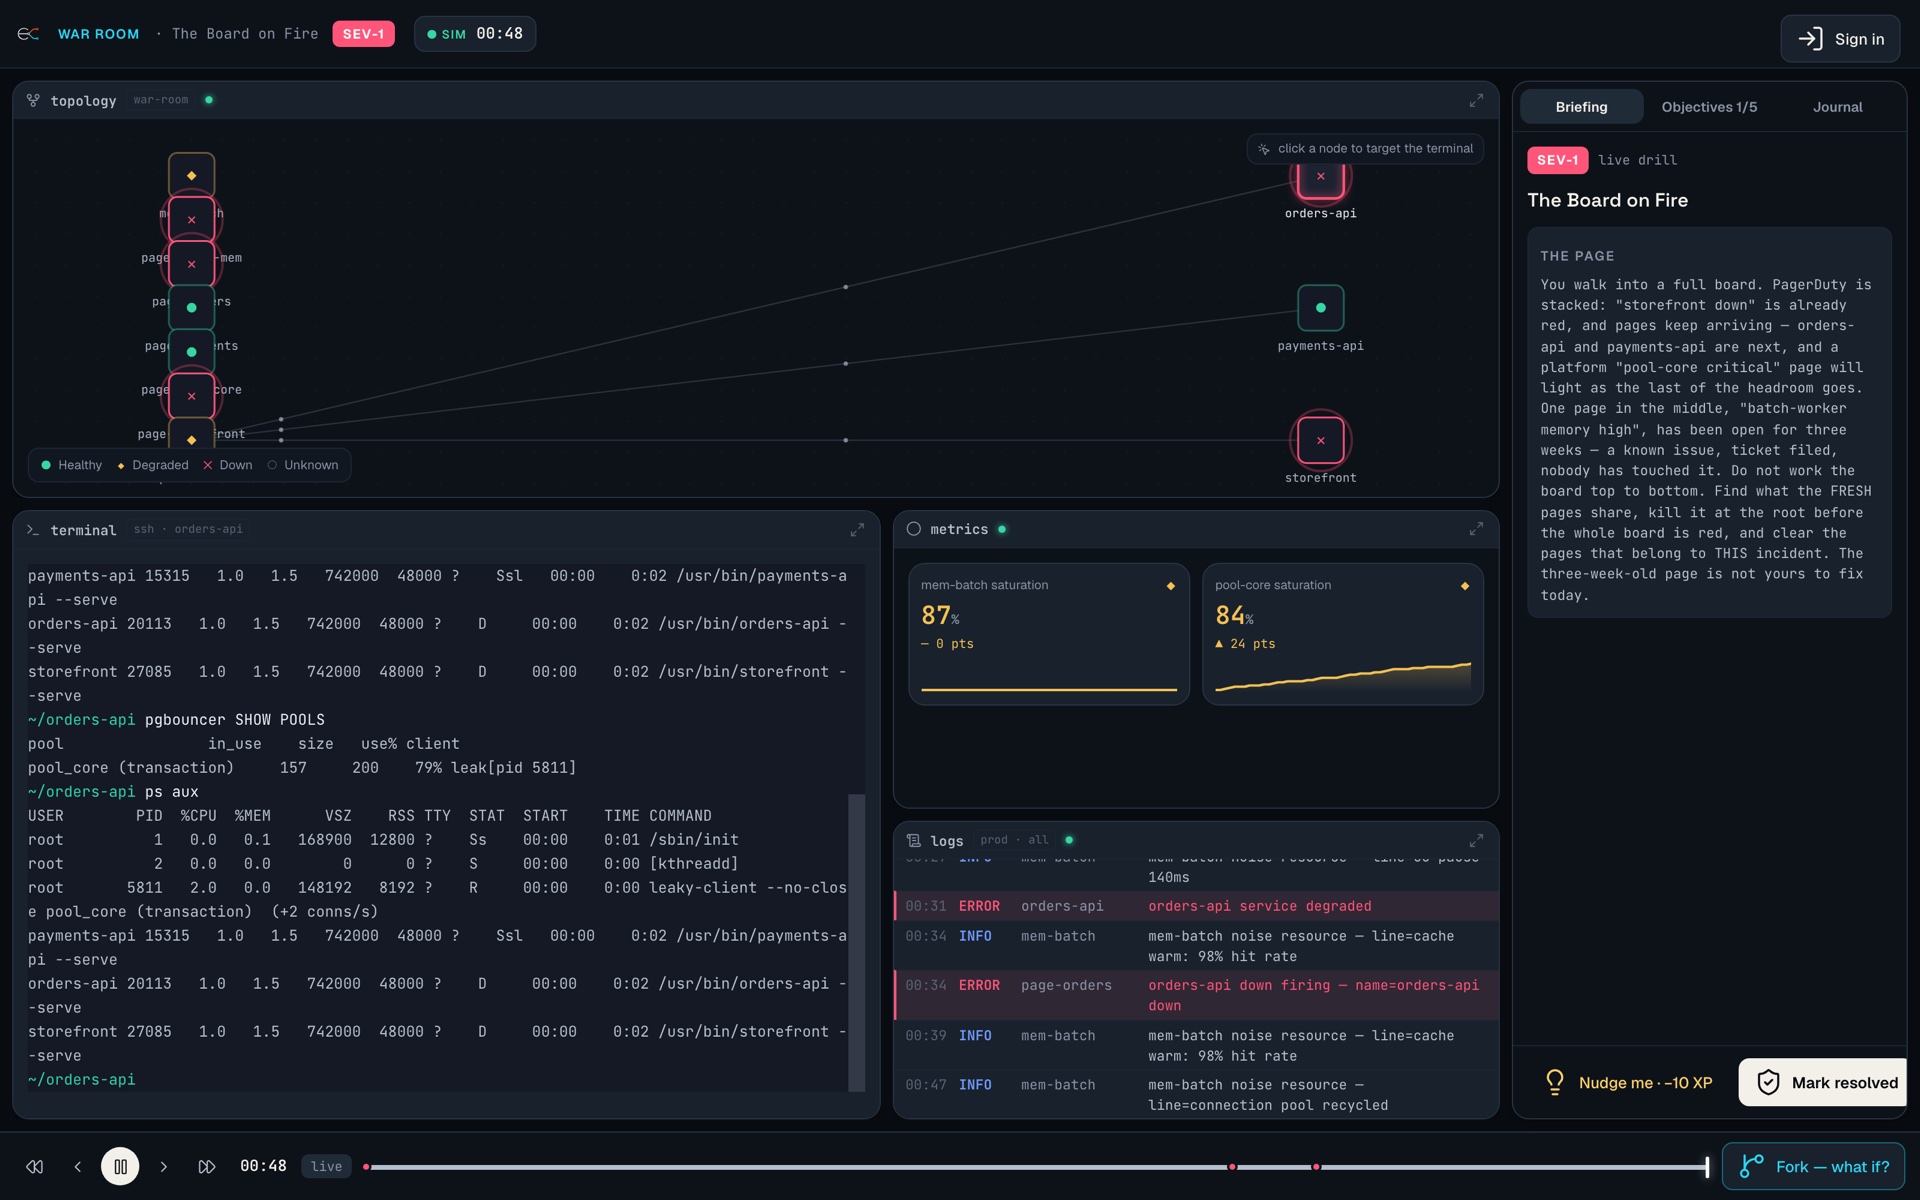Screen dimensions: 1920x1200
Task: Select the payments-api node in topology
Action: click(1320, 308)
